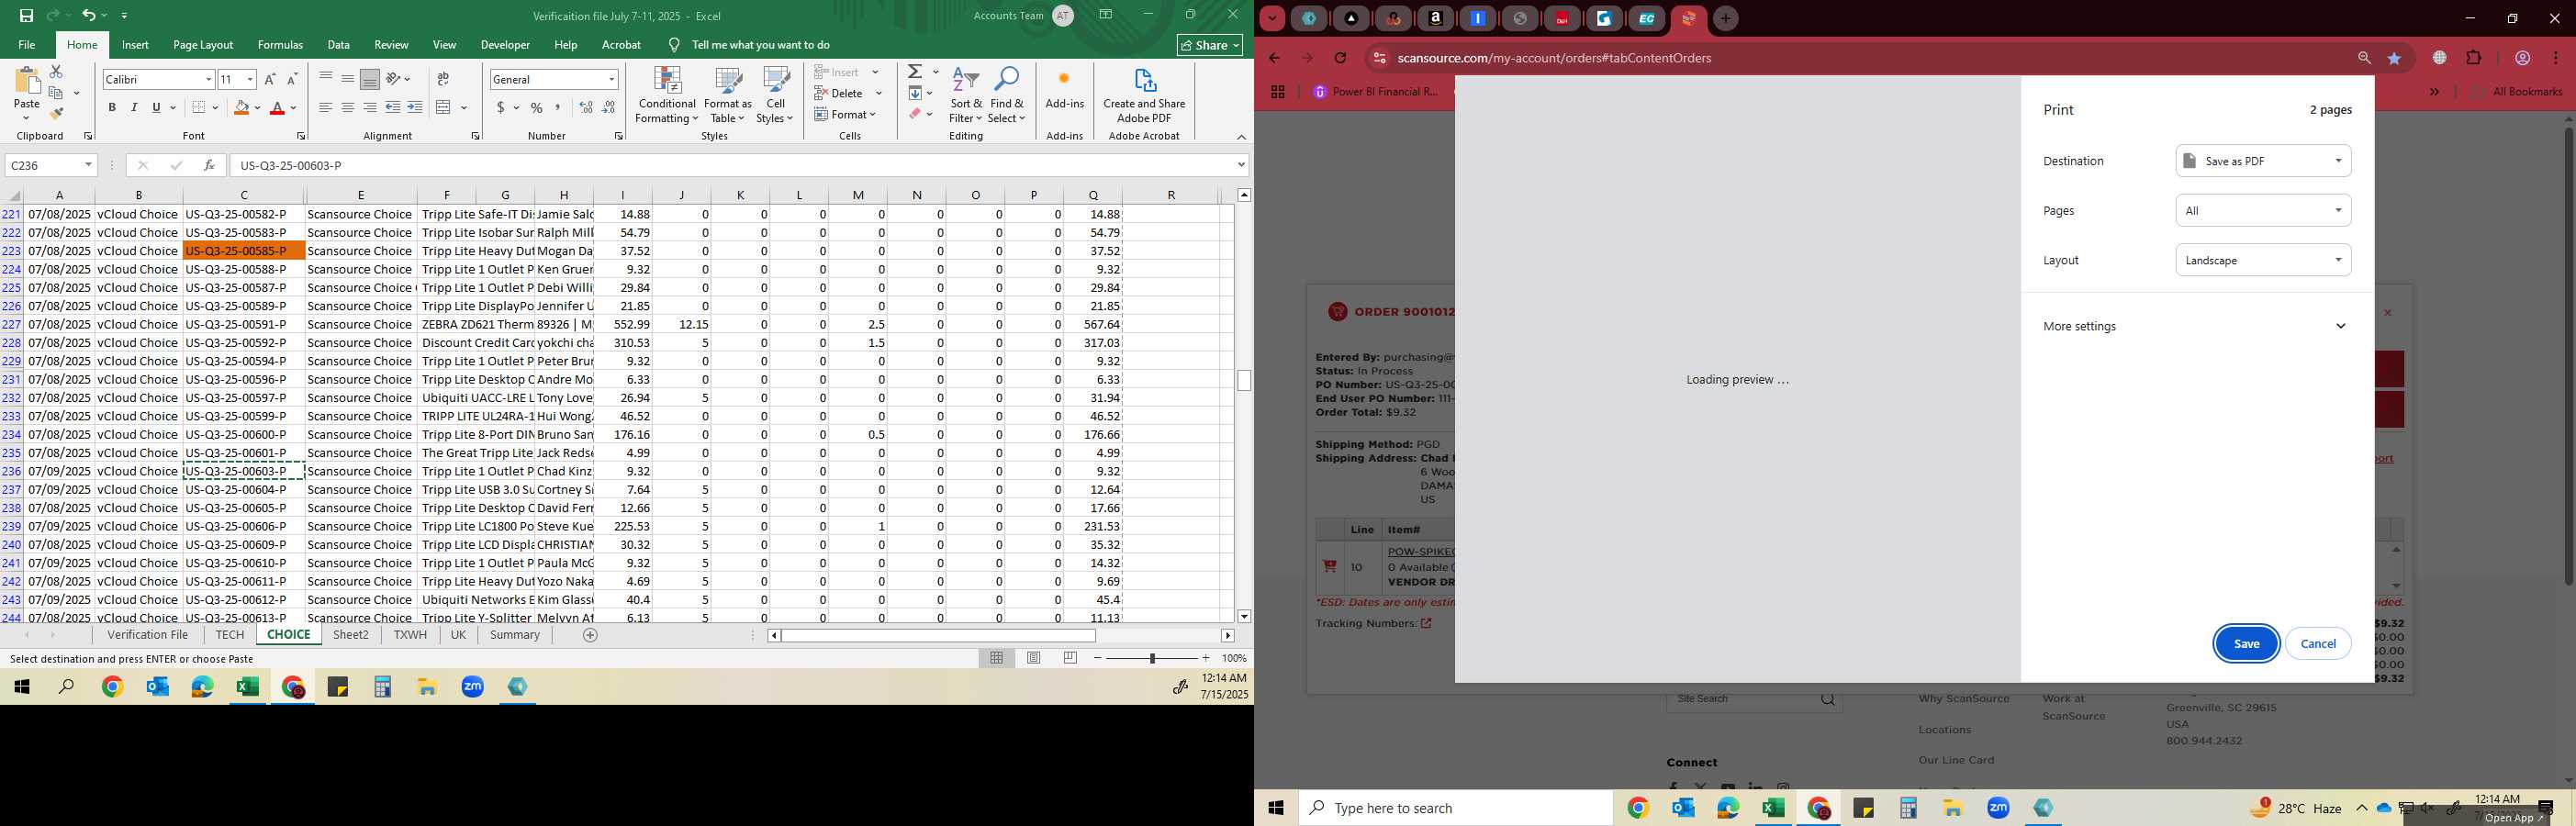2576x826 pixels.
Task: Select the TXWH sheet tab
Action: point(410,635)
